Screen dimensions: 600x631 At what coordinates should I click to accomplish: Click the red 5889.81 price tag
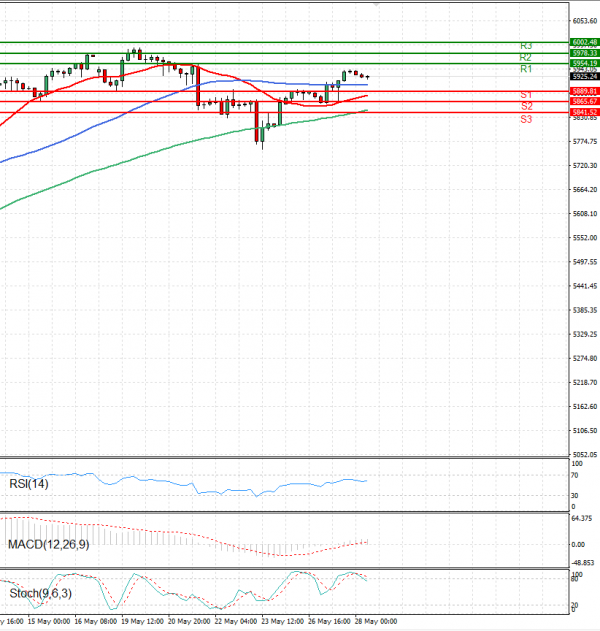click(x=585, y=91)
